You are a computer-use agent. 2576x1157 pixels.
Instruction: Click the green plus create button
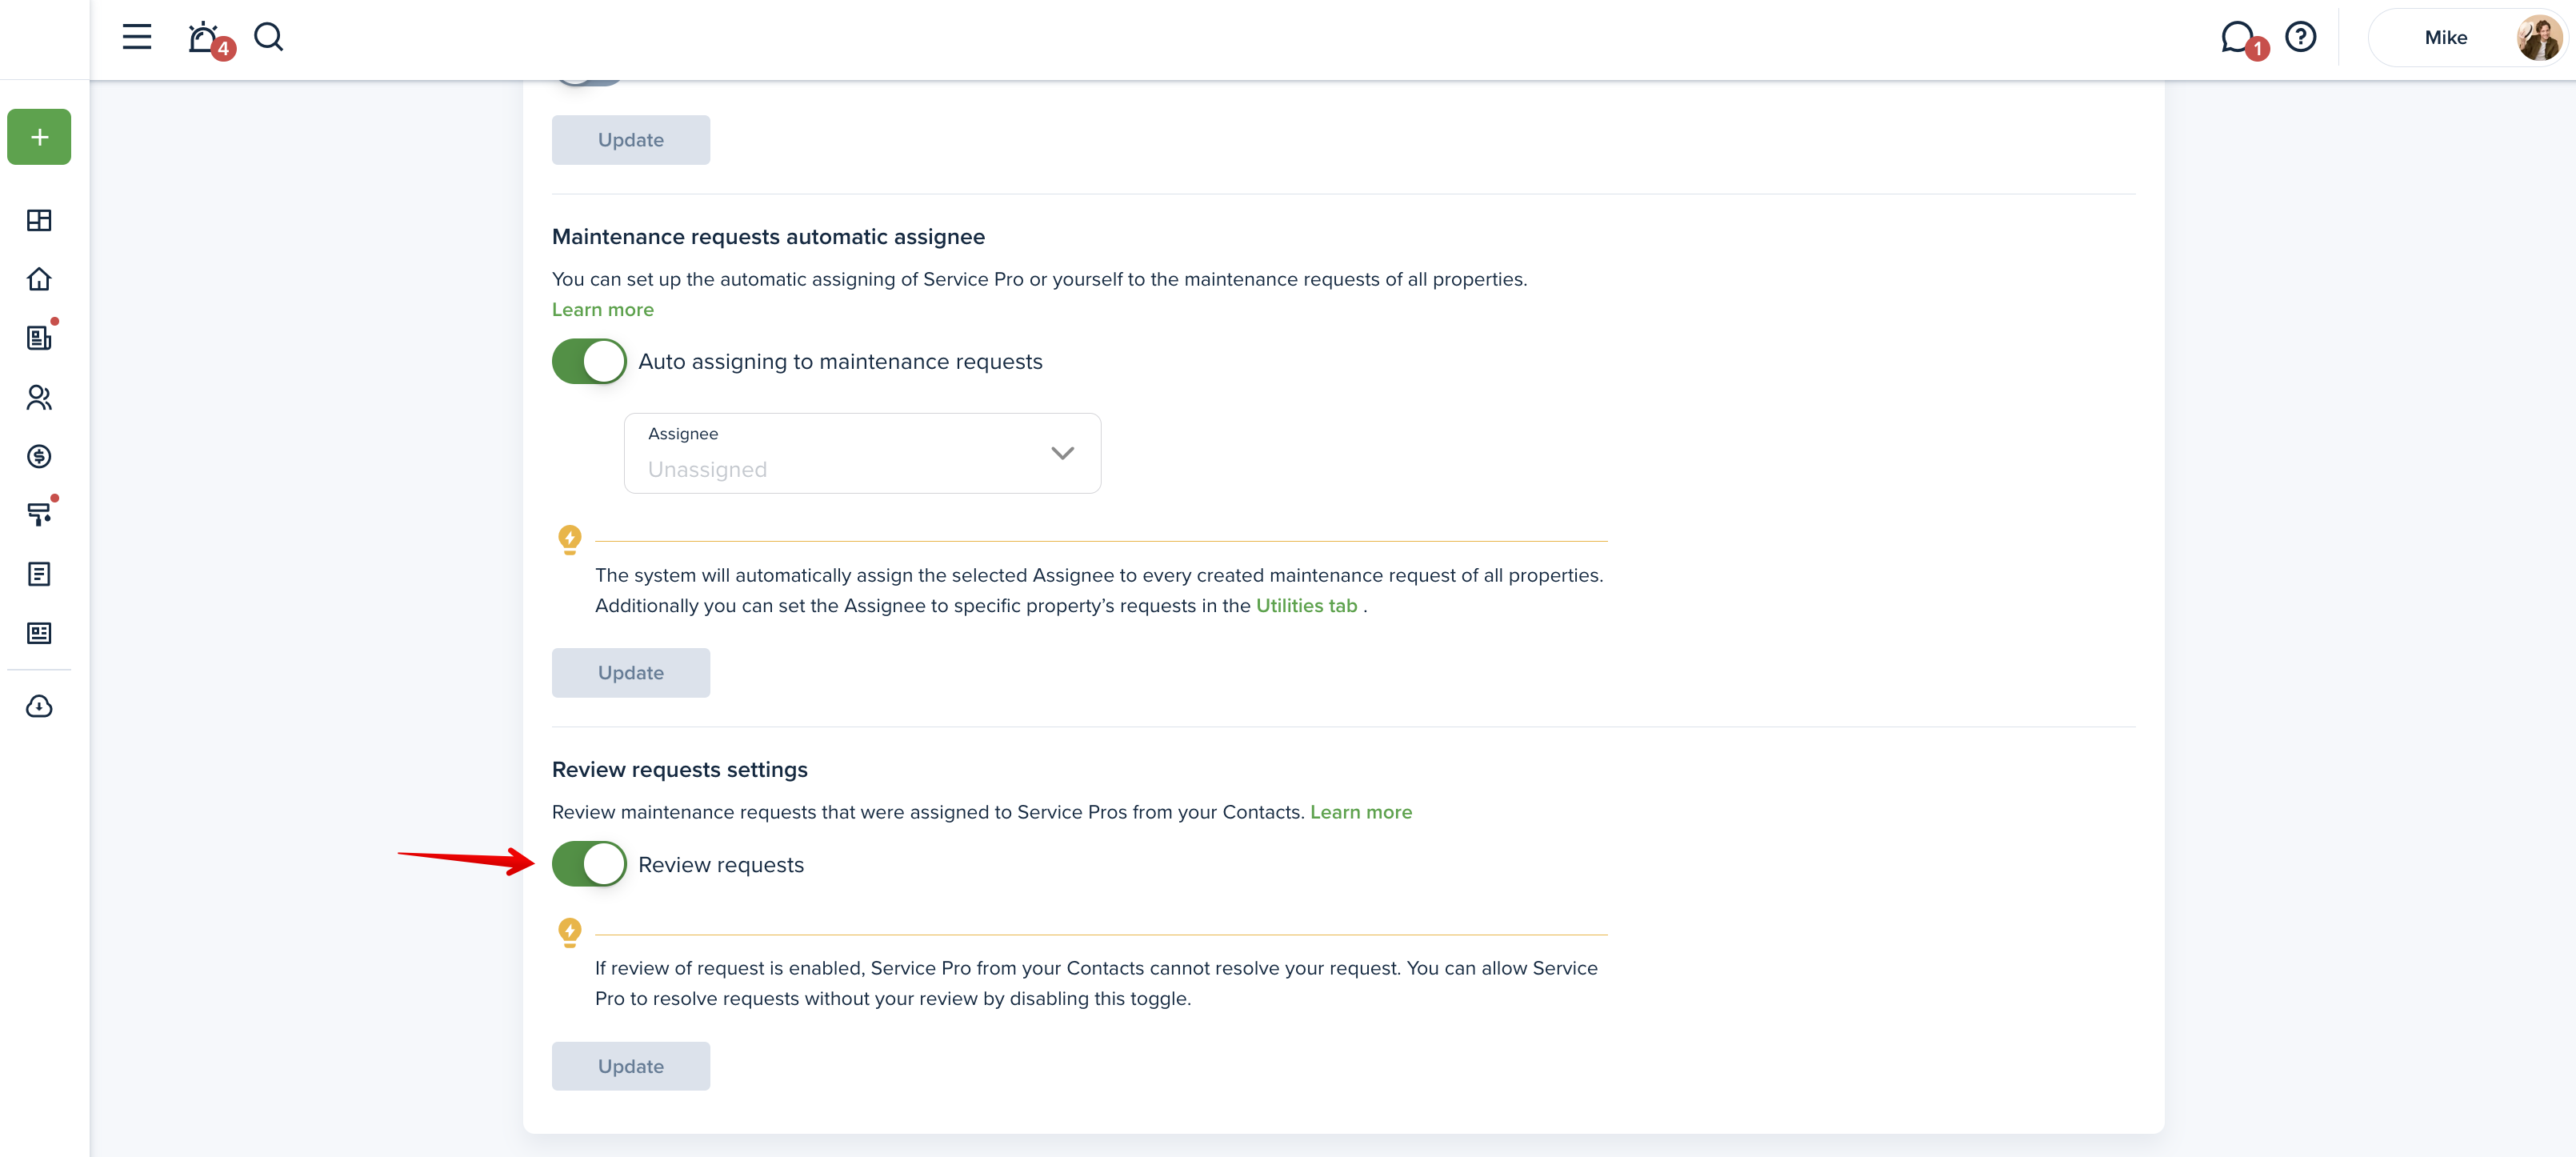pos(39,137)
